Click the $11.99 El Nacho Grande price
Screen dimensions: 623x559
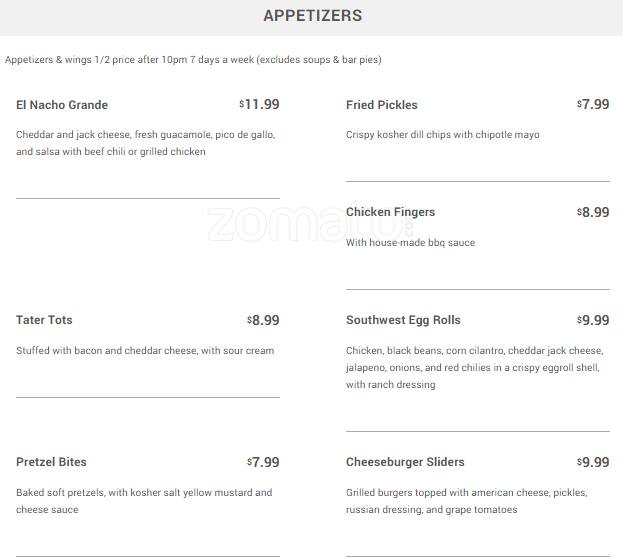tap(260, 104)
